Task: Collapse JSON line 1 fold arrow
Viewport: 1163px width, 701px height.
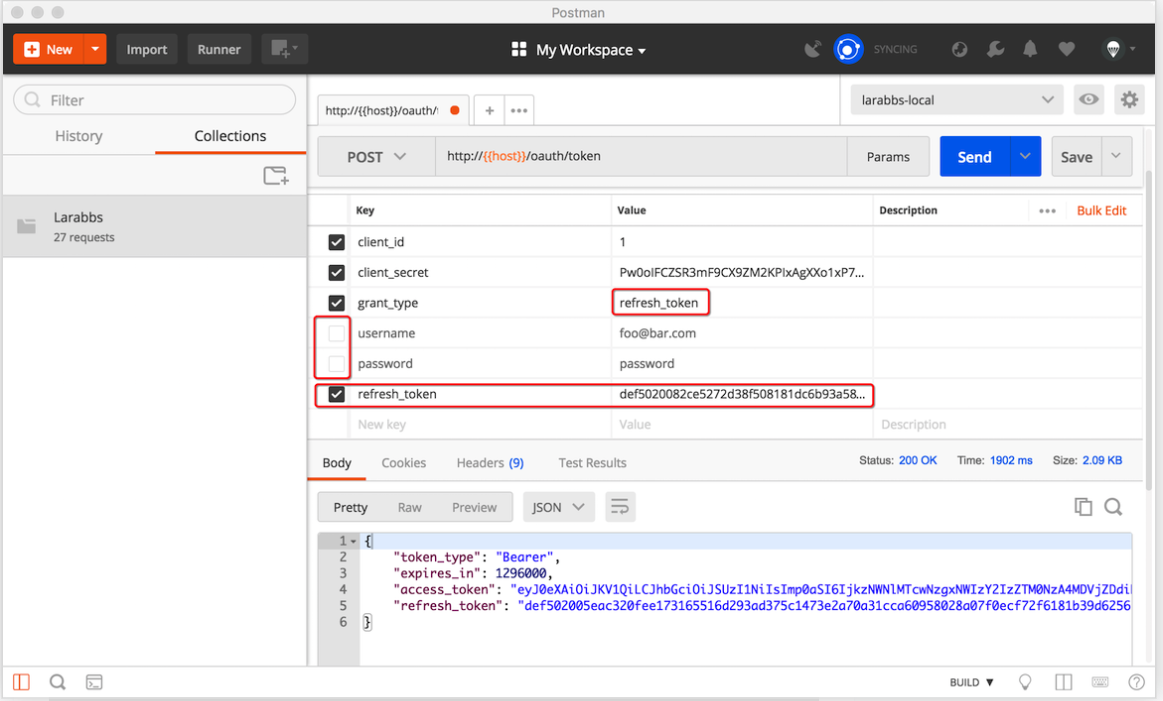Action: [354, 542]
